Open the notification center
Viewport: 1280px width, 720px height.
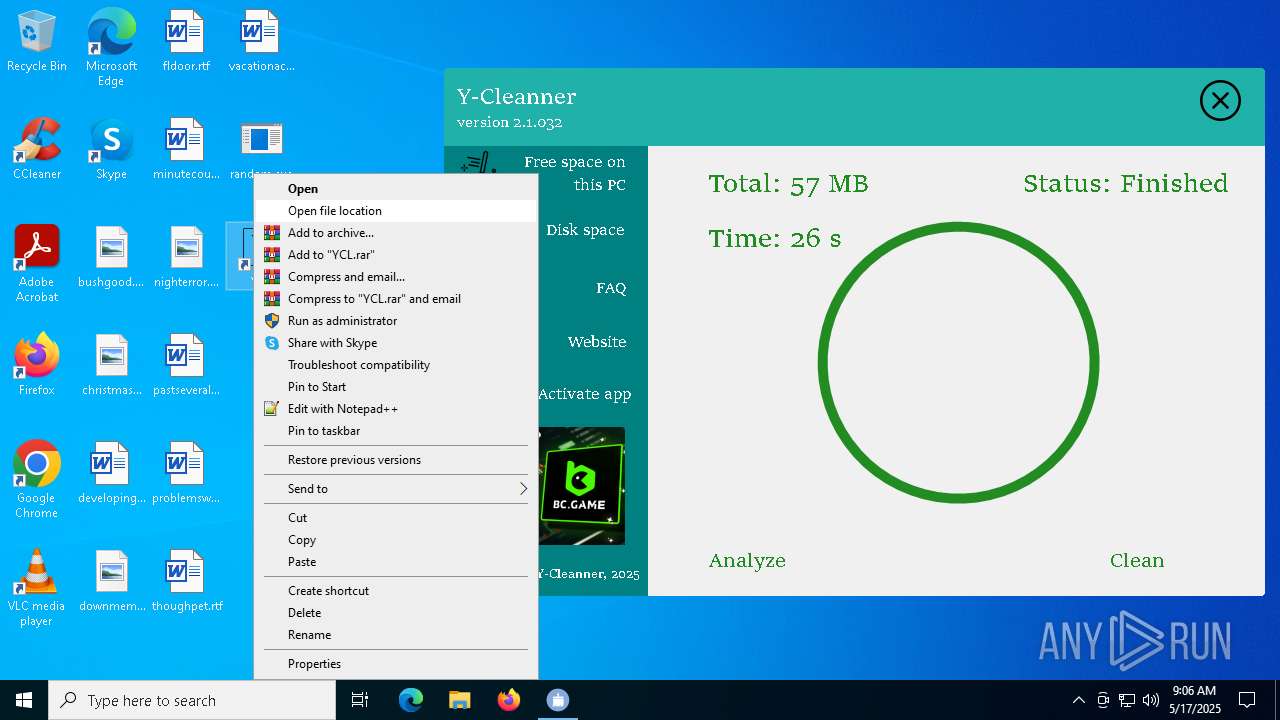(x=1247, y=700)
